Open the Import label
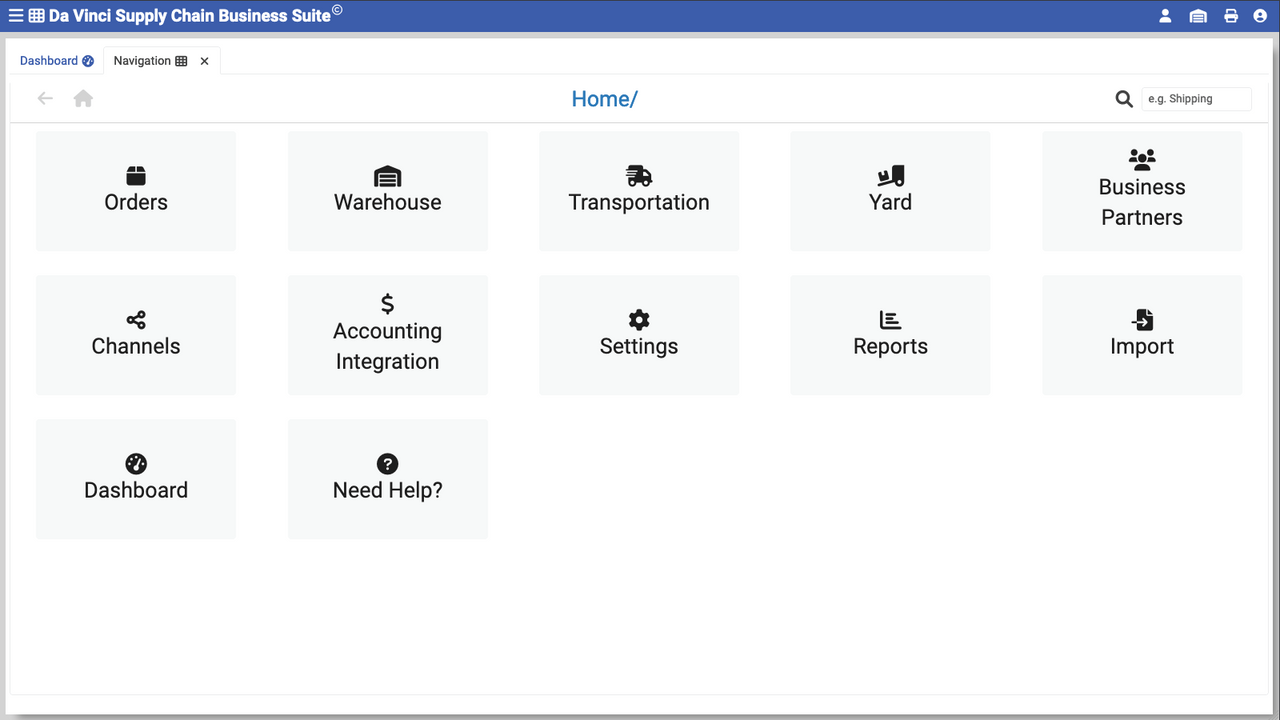1280x720 pixels. 1142,346
